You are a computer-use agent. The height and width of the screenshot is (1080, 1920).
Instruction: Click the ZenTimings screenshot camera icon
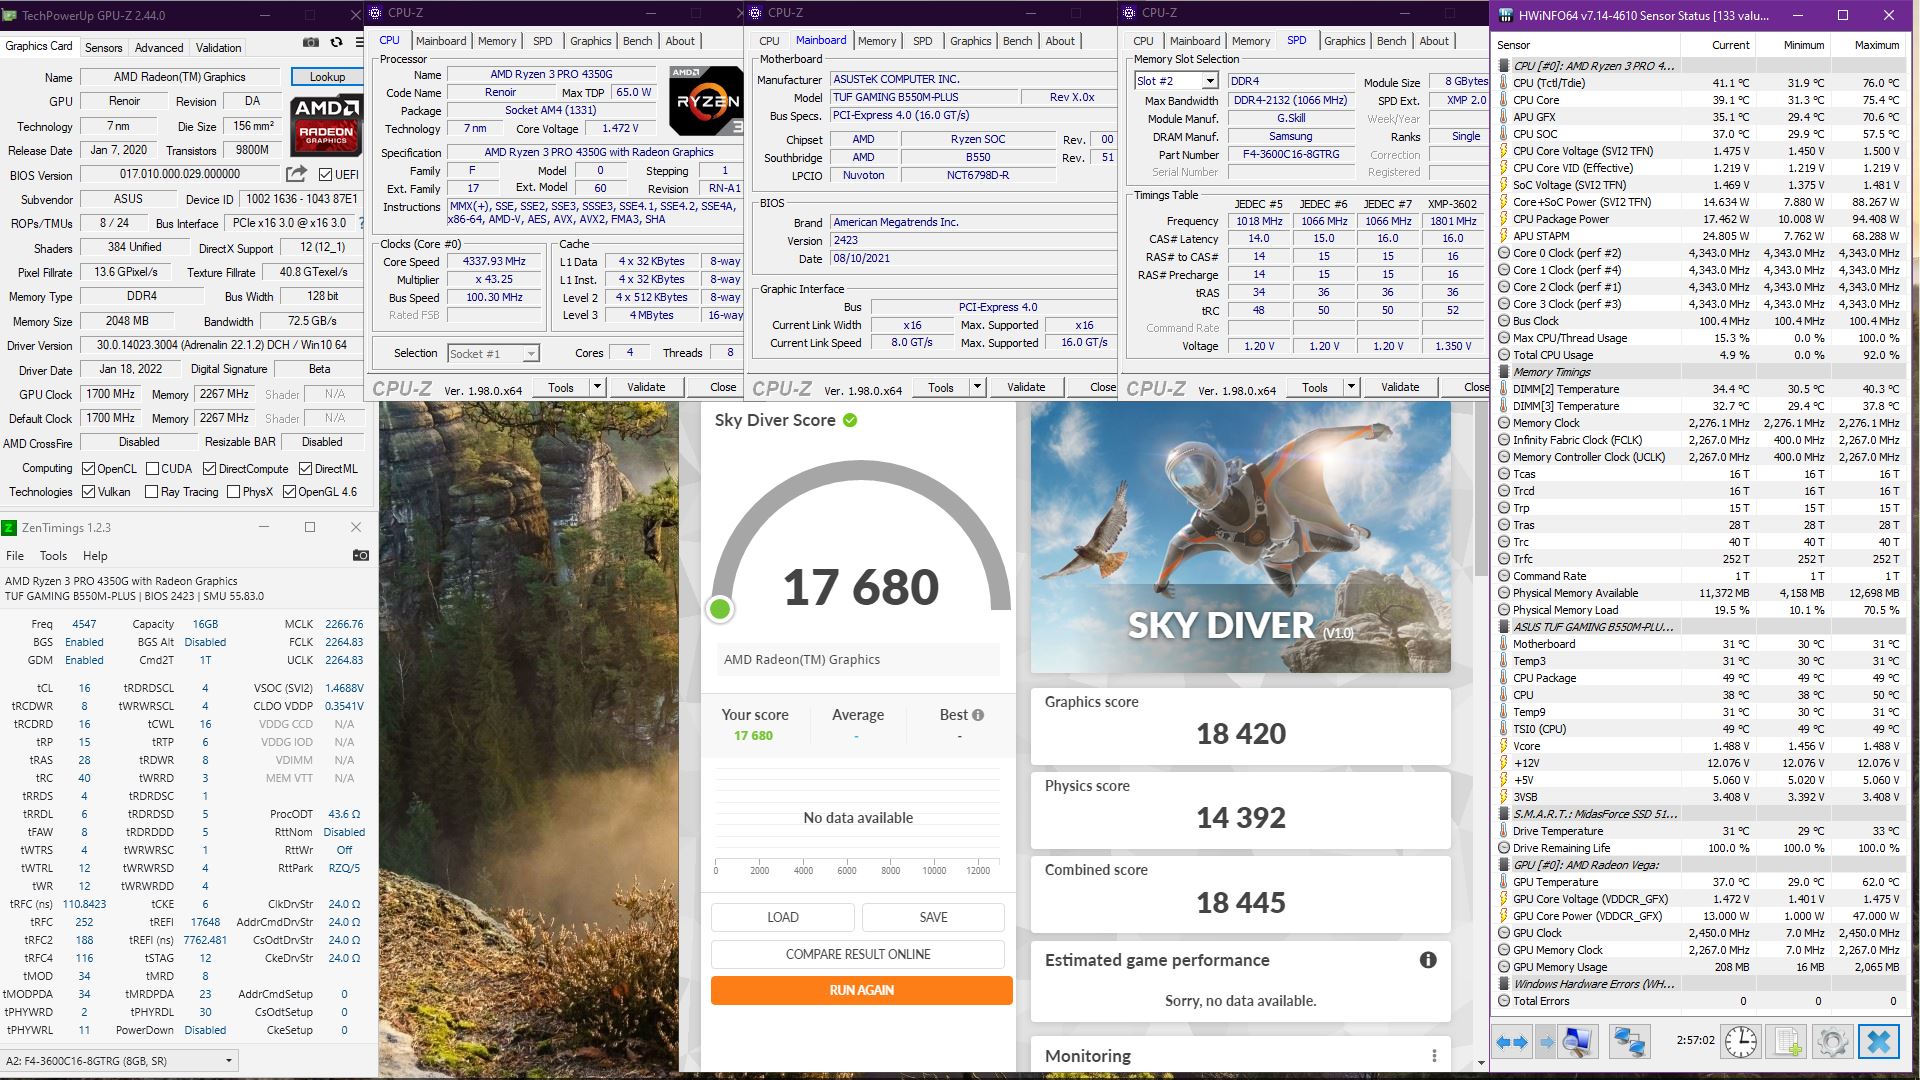point(361,555)
